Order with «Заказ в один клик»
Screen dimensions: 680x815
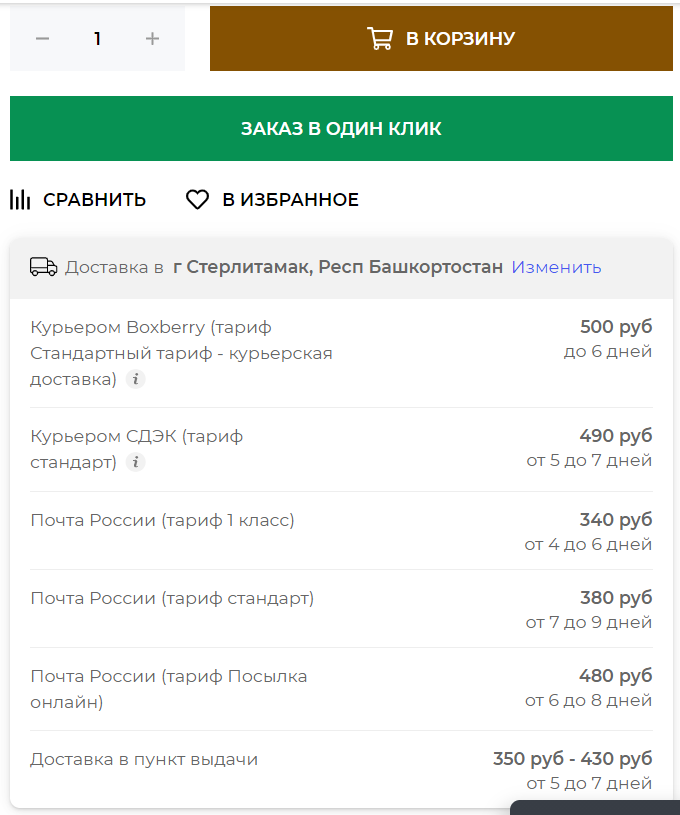341,128
